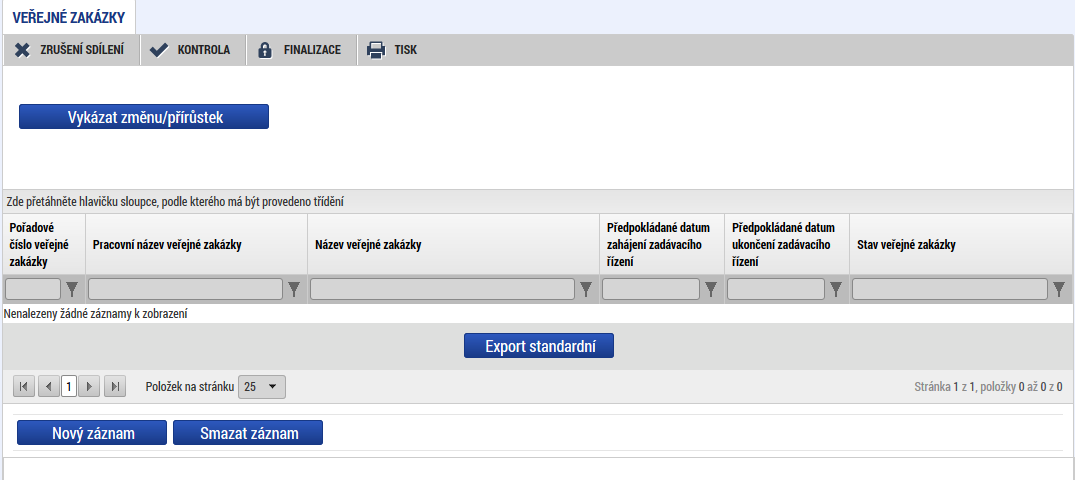Click filter funnel for Pracovní název column
This screenshot has width=1075, height=480.
(x=294, y=290)
